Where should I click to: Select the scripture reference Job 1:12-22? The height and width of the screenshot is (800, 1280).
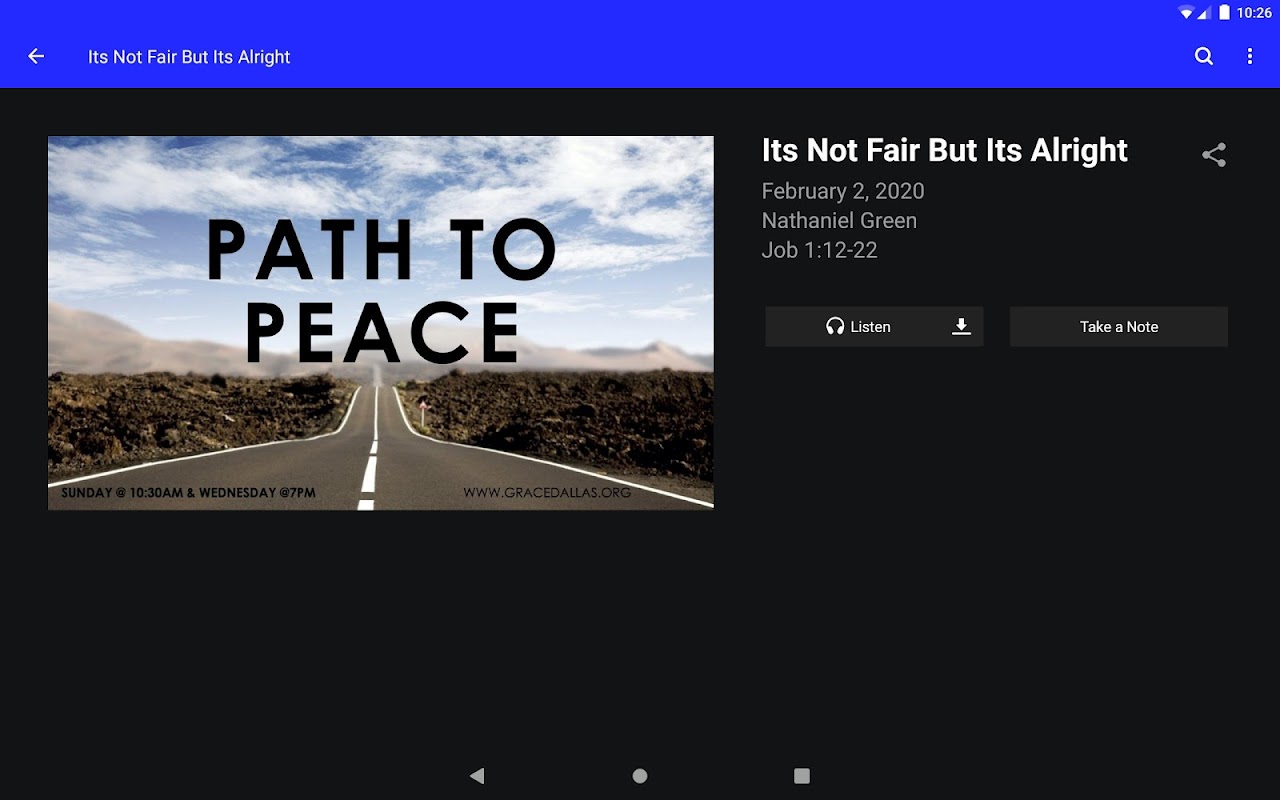[x=820, y=250]
